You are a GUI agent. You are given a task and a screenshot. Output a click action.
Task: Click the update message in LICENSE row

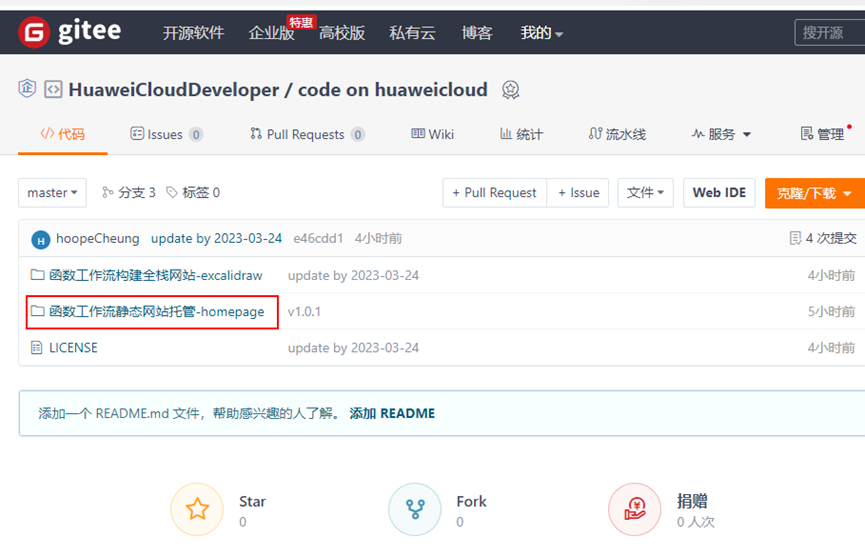[x=353, y=348]
